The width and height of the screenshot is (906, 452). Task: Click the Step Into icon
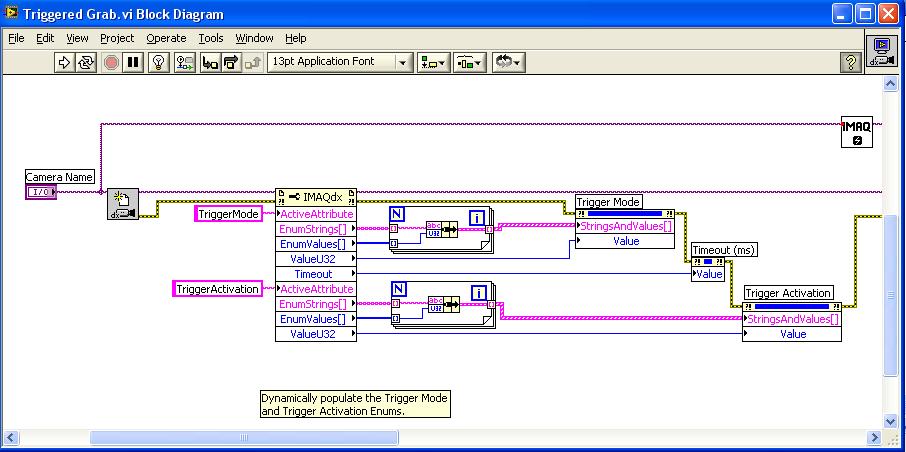[210, 62]
